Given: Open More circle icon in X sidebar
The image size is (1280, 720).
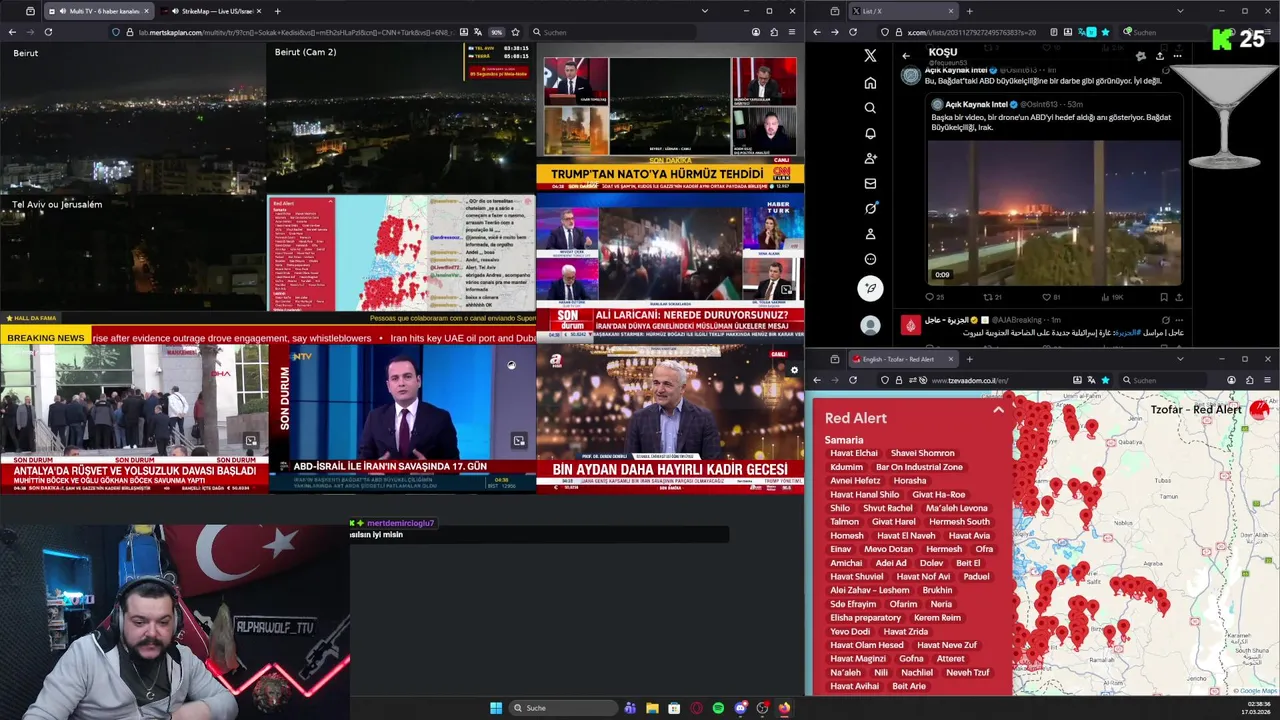Looking at the screenshot, I should [870, 259].
